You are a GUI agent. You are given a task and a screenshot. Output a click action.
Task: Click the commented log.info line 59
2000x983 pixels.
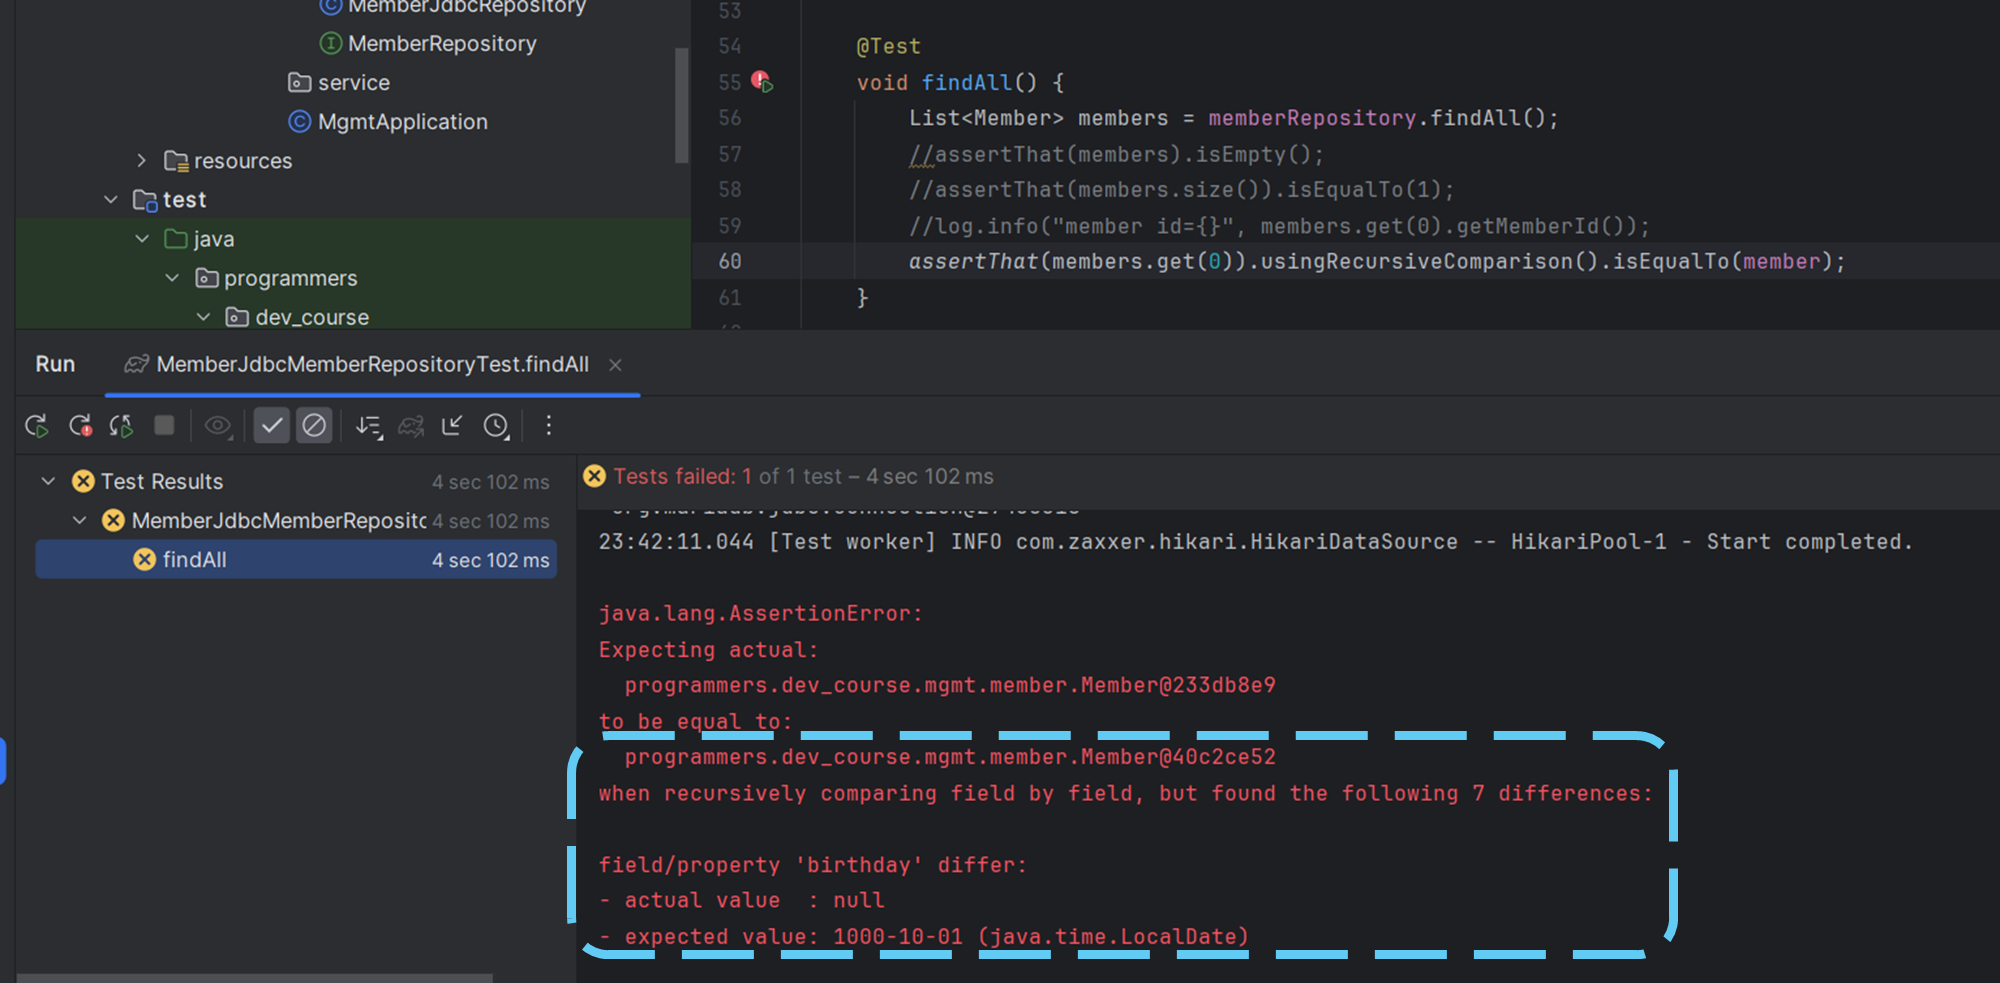coord(1279,226)
